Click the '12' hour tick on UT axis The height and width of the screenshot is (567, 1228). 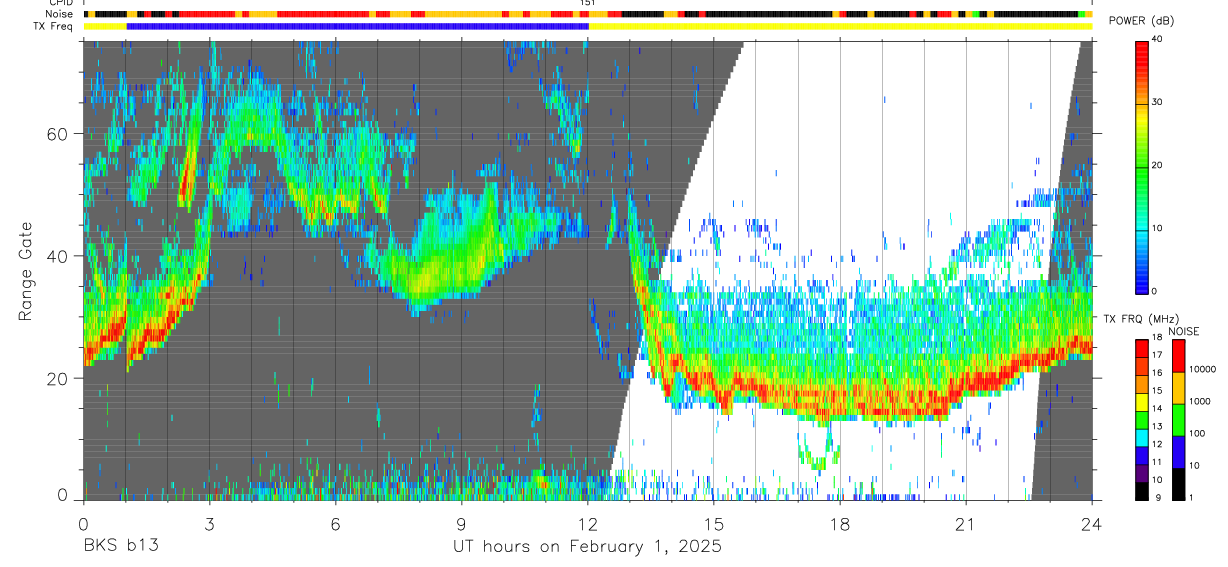pos(588,523)
